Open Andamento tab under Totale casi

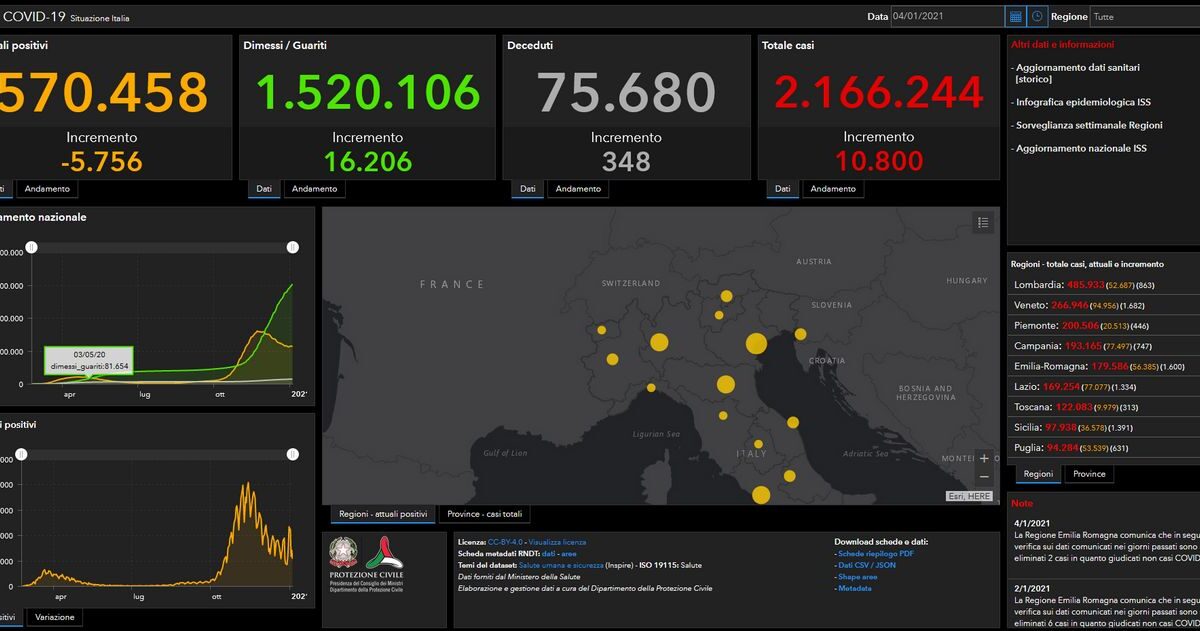tap(833, 189)
